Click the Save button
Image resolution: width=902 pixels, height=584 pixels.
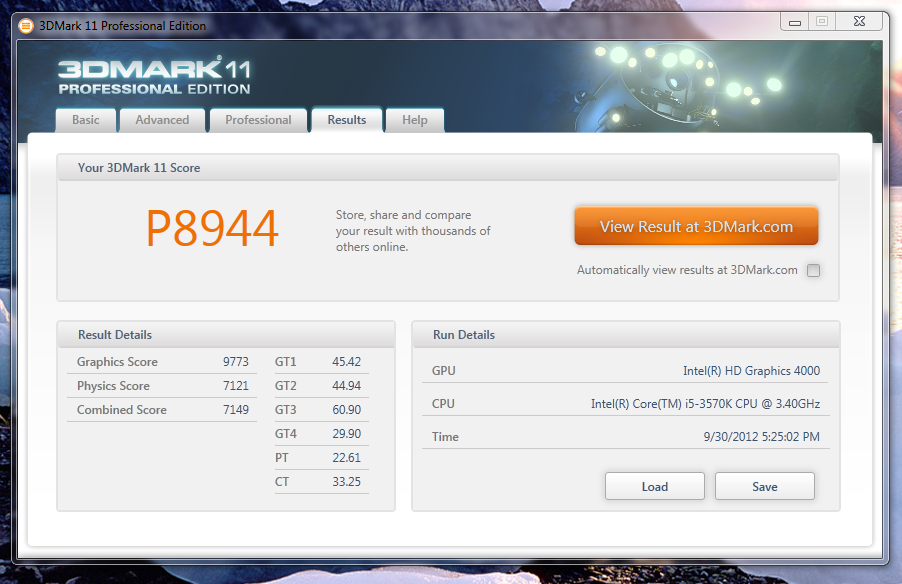coord(765,487)
